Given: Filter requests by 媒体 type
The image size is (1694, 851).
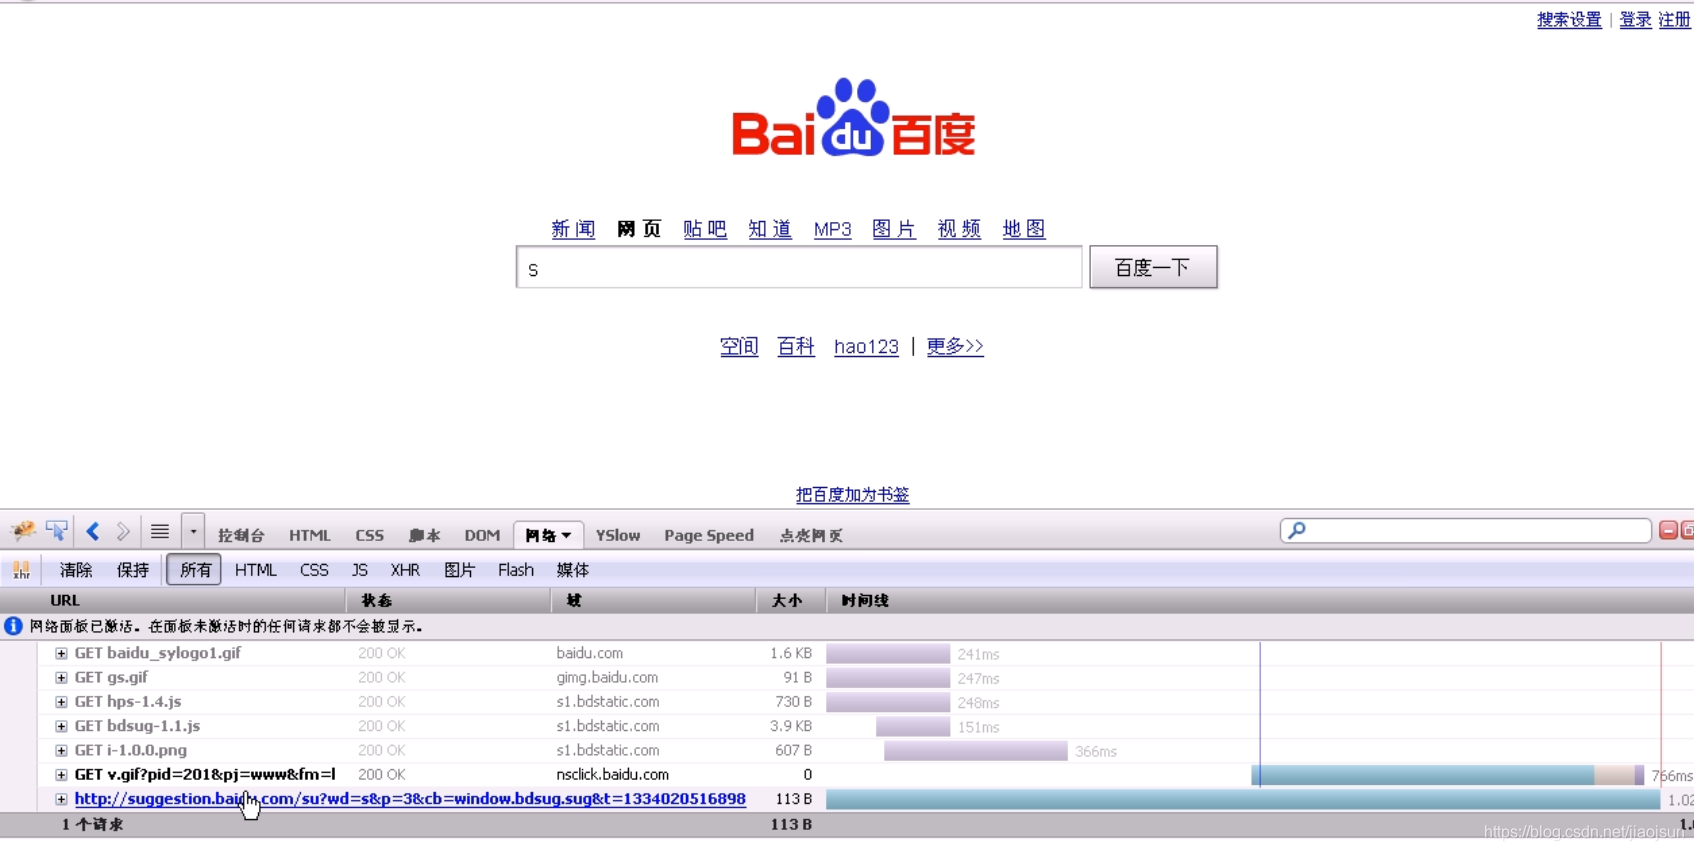Looking at the screenshot, I should coord(573,570).
